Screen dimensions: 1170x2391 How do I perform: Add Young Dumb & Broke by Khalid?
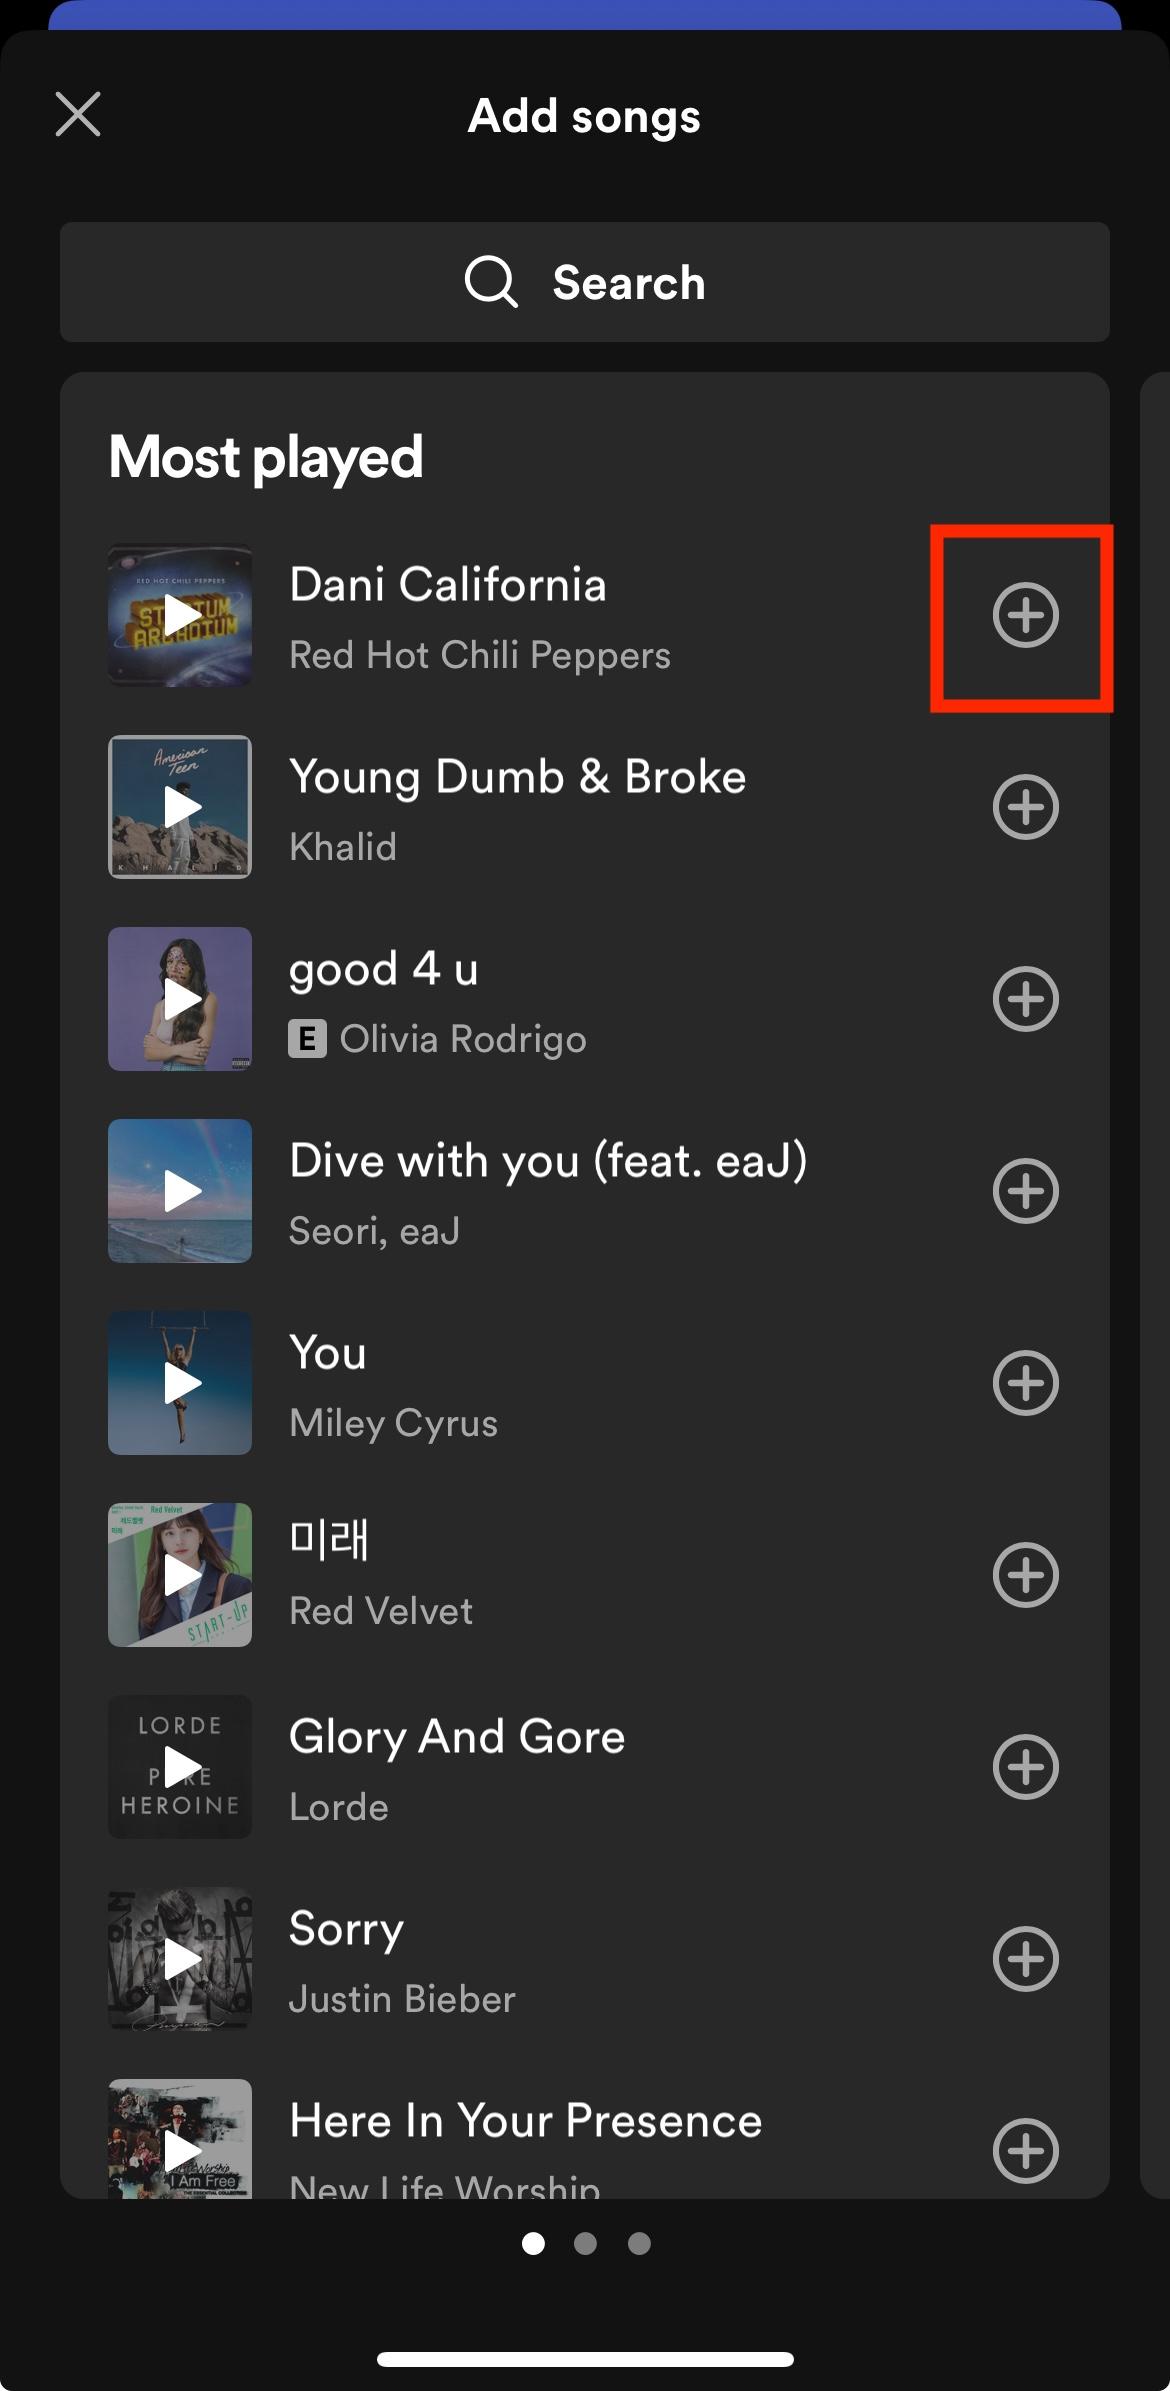[1024, 806]
